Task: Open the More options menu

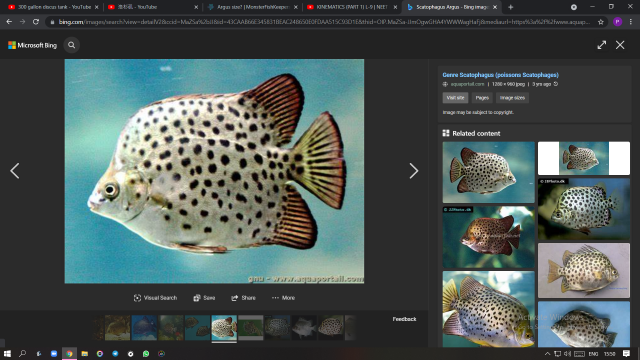Action: (283, 298)
